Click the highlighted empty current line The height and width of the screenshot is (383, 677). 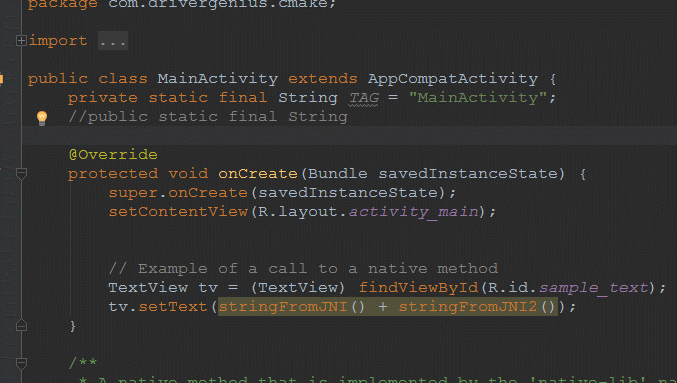pyautogui.click(x=349, y=136)
